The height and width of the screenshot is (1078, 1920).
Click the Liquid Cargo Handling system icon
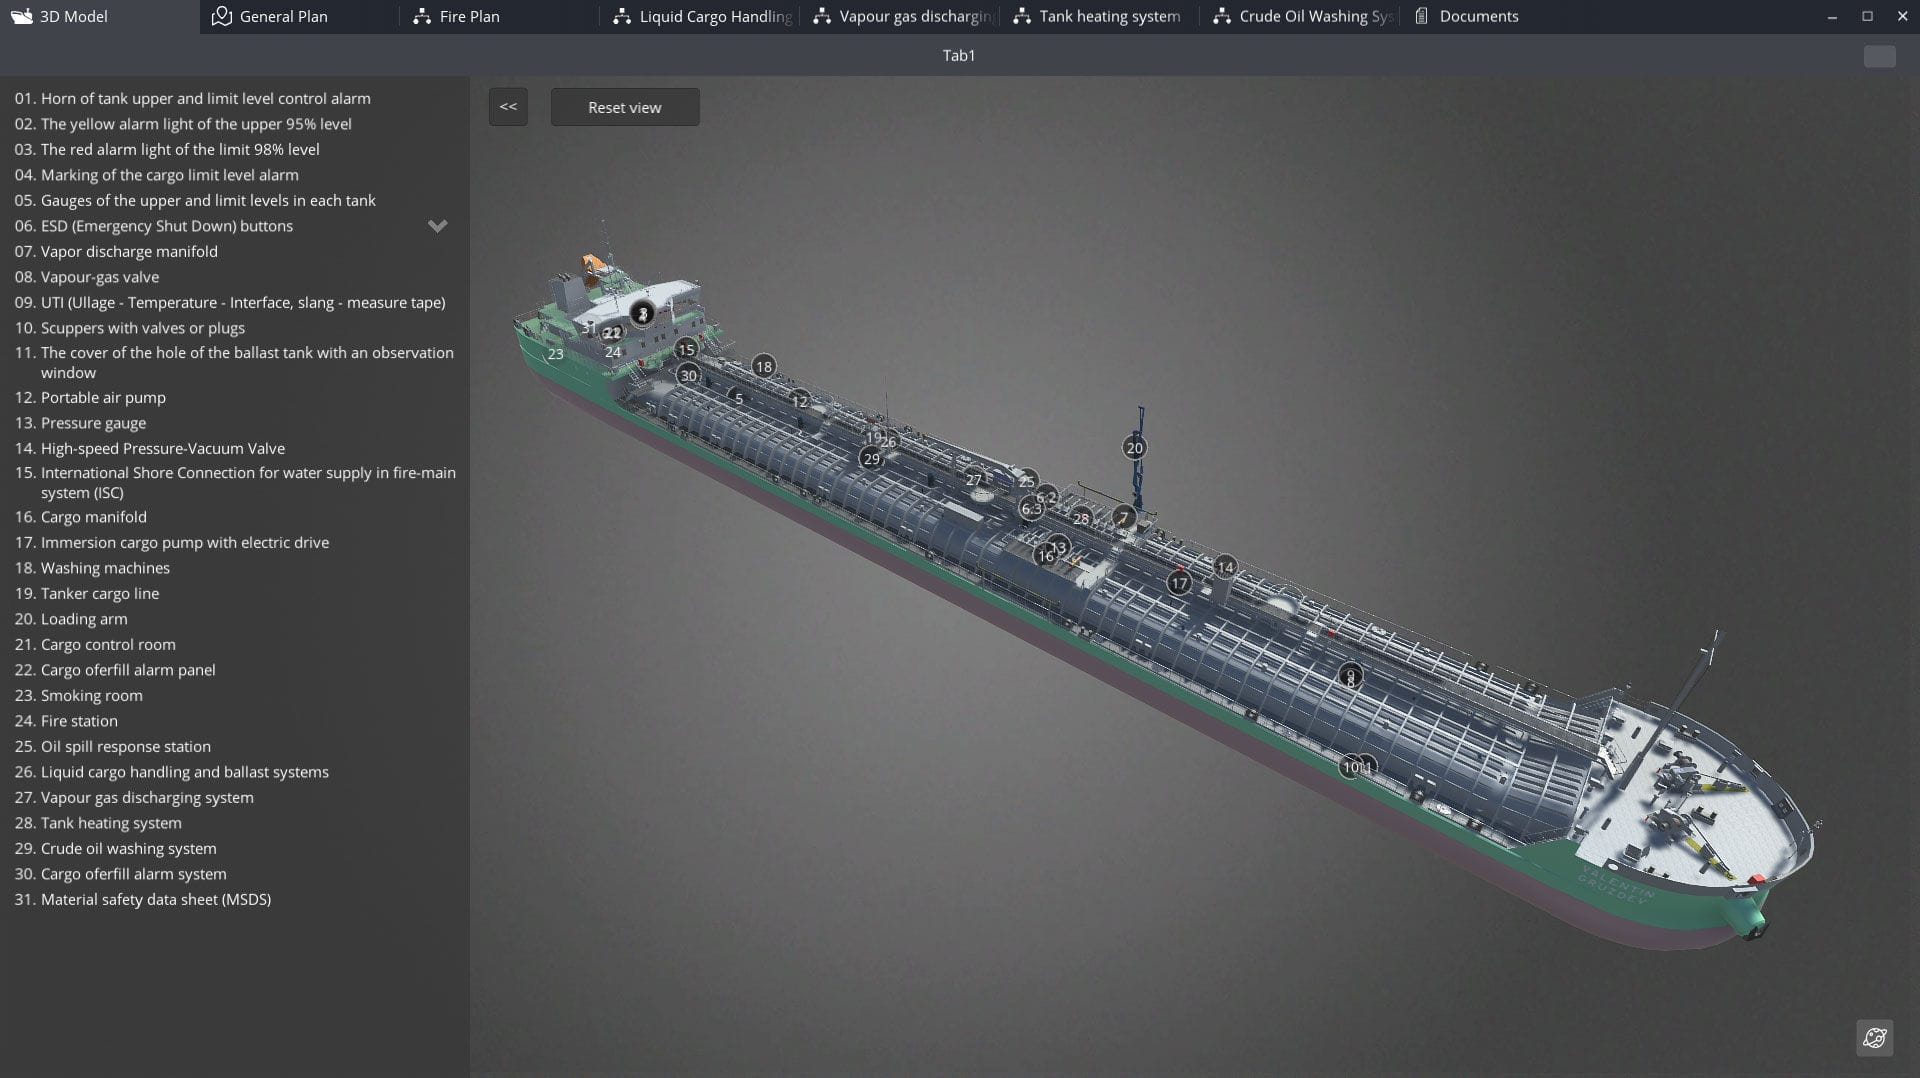pyautogui.click(x=621, y=16)
